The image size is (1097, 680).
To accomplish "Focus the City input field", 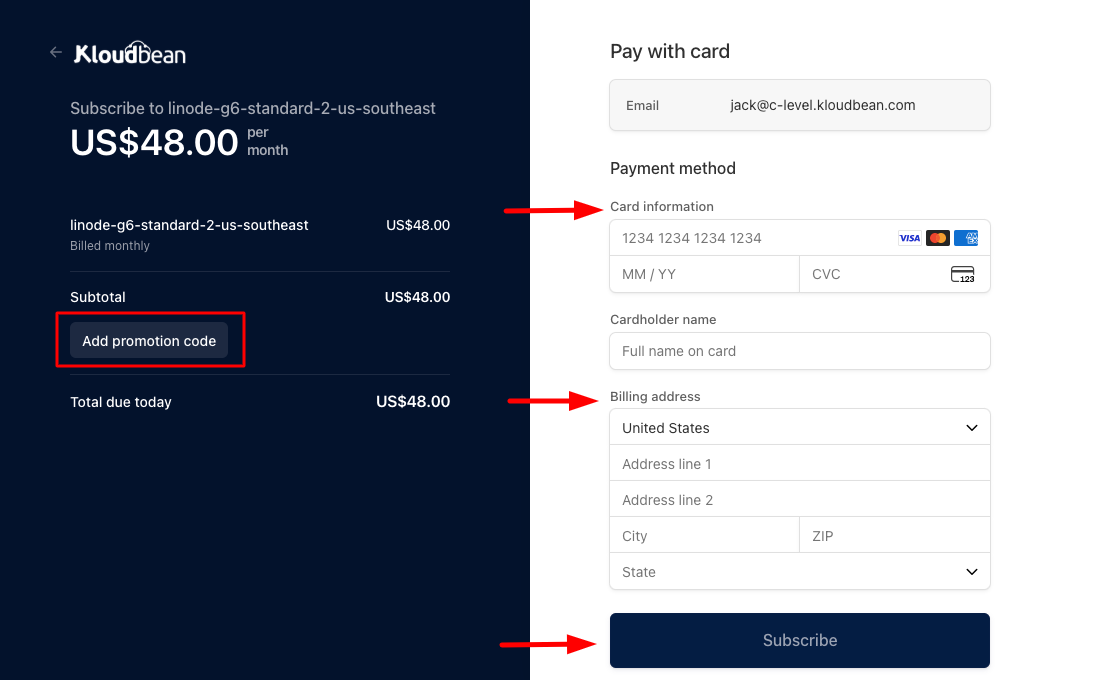I will (704, 536).
